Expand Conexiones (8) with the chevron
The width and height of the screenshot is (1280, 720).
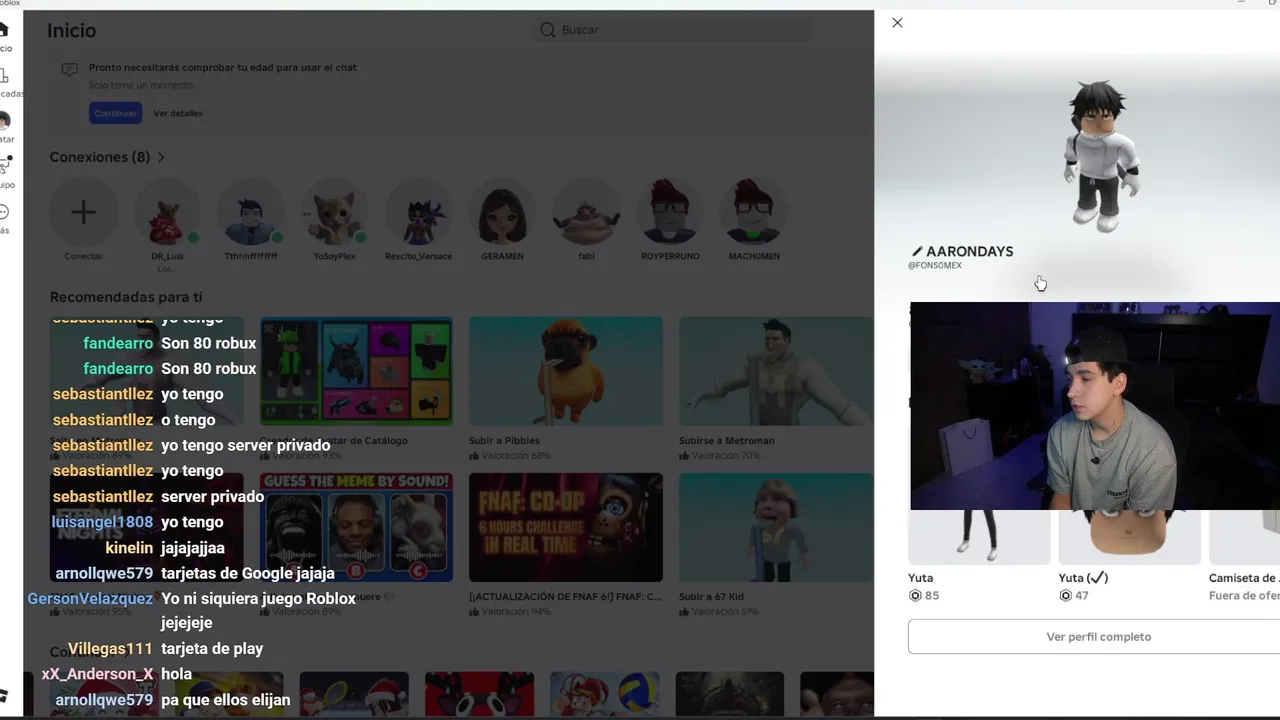click(x=160, y=157)
